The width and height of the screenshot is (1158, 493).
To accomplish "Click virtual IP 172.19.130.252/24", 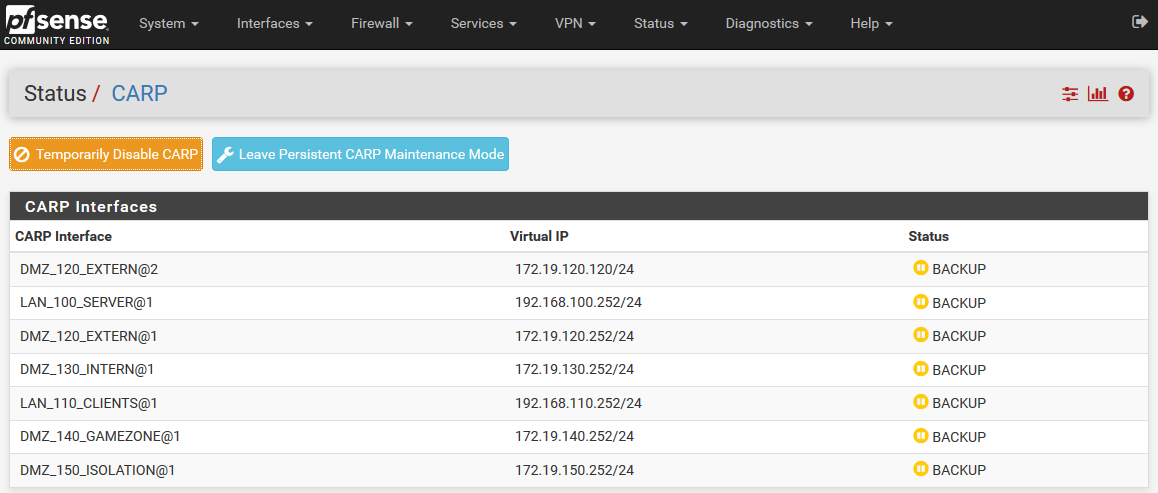I will pos(575,370).
